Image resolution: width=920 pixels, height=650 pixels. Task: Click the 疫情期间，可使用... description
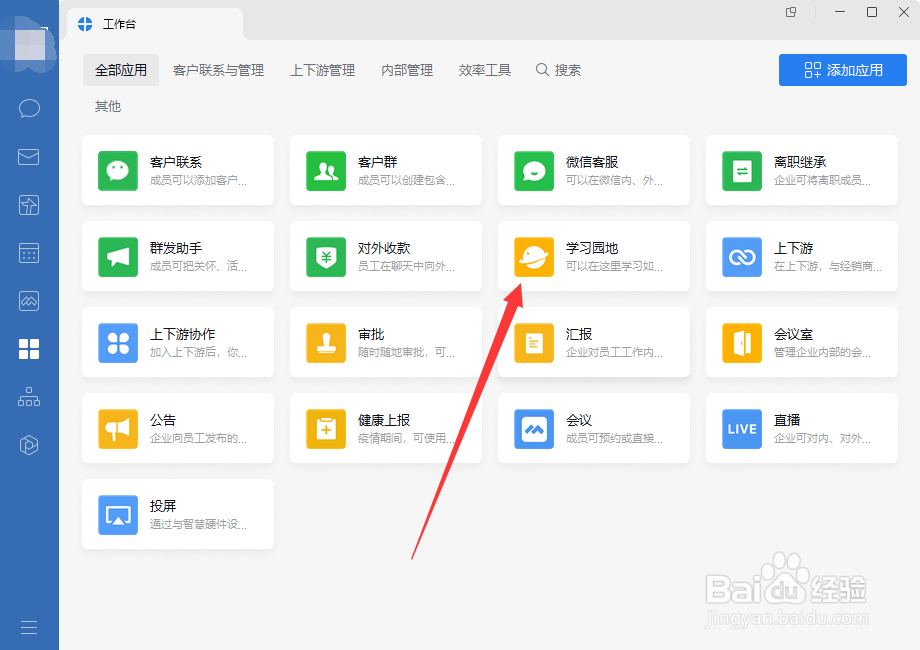pyautogui.click(x=406, y=438)
